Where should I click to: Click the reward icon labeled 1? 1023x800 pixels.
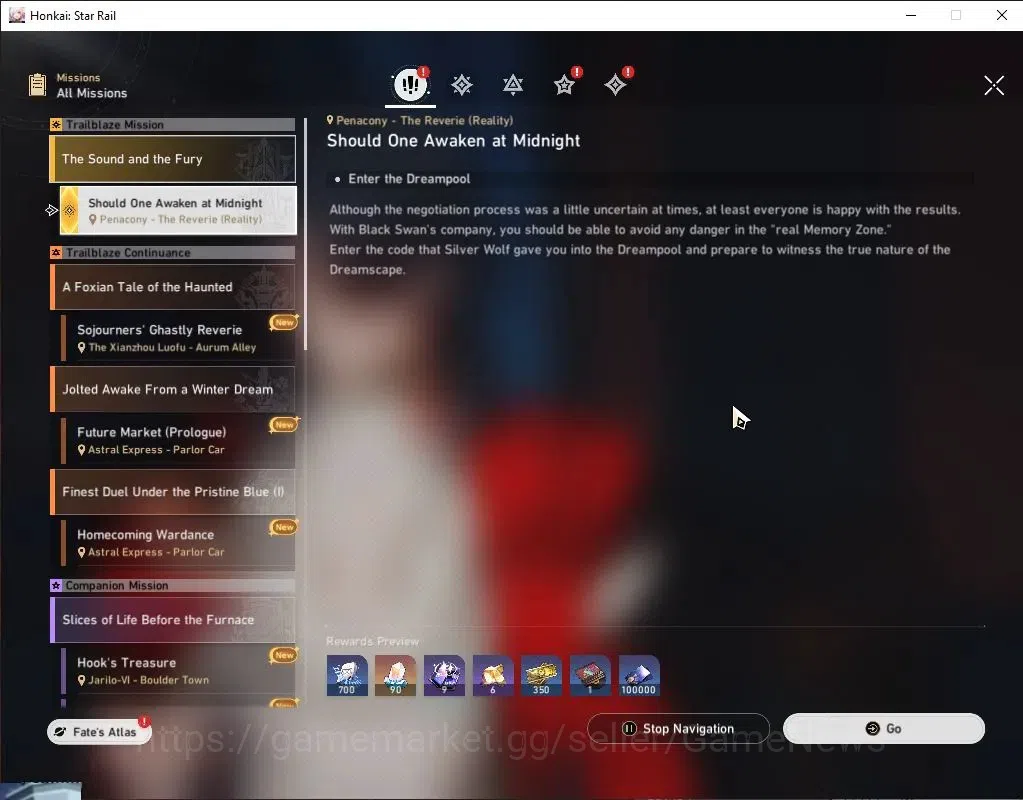(590, 675)
